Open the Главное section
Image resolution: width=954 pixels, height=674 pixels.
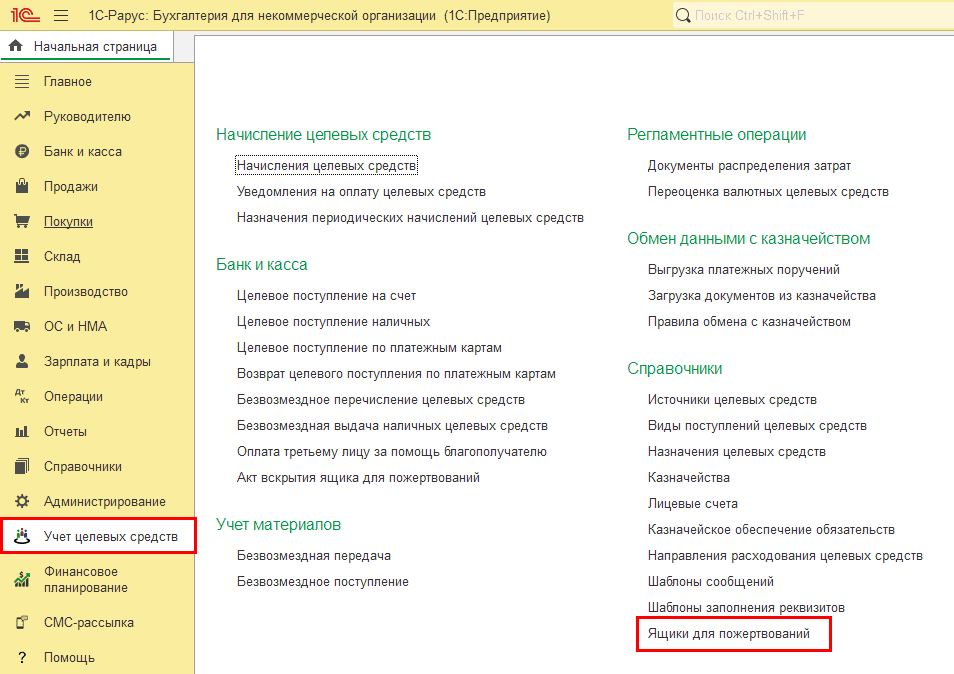(68, 82)
